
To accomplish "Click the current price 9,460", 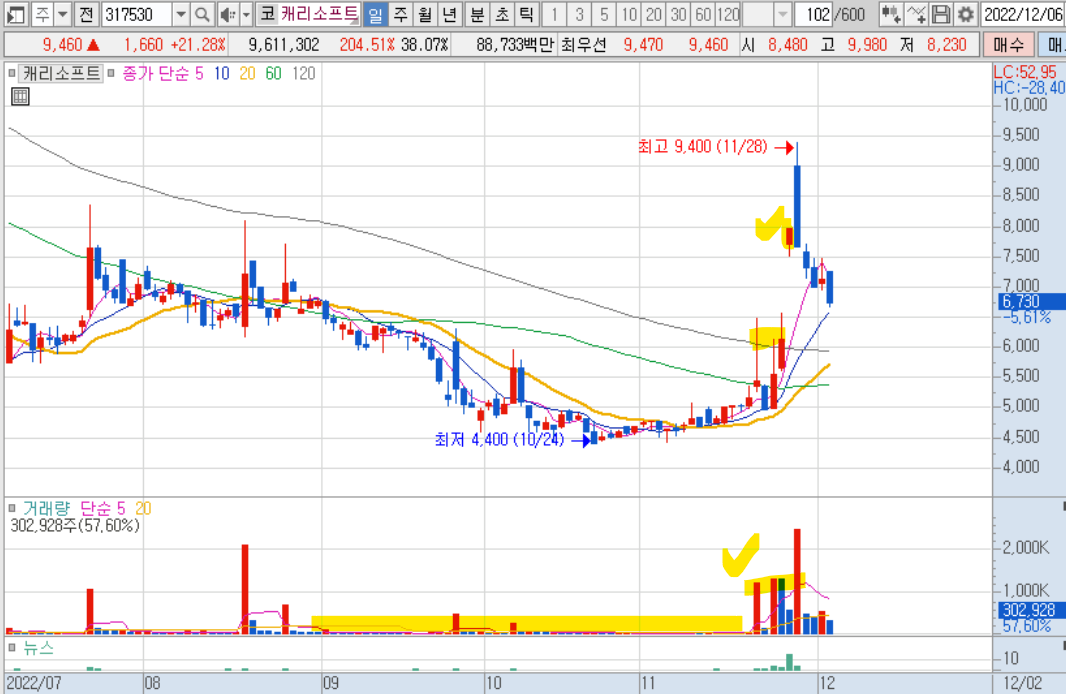I will tap(62, 45).
